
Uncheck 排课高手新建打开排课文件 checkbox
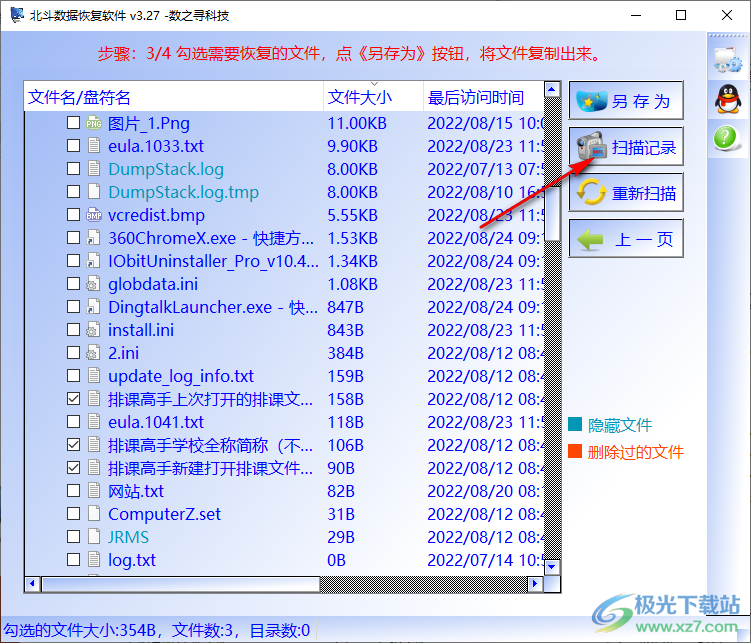click(73, 468)
